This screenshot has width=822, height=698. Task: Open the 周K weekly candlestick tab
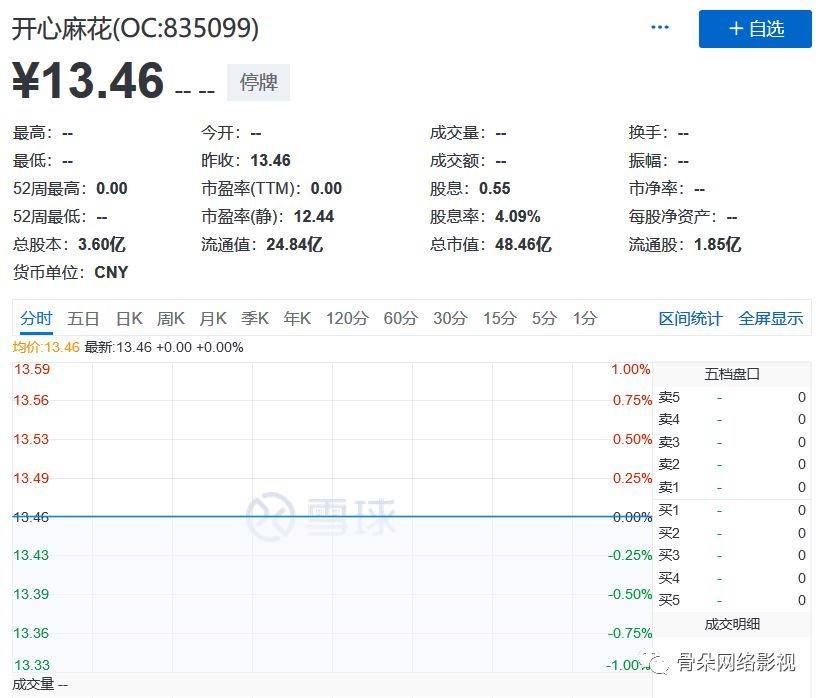(171, 318)
